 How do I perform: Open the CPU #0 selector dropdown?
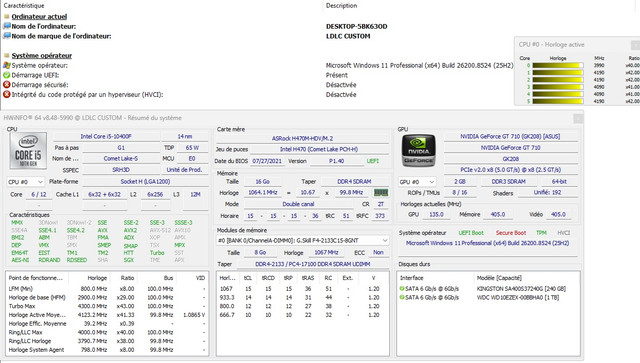tap(26, 182)
